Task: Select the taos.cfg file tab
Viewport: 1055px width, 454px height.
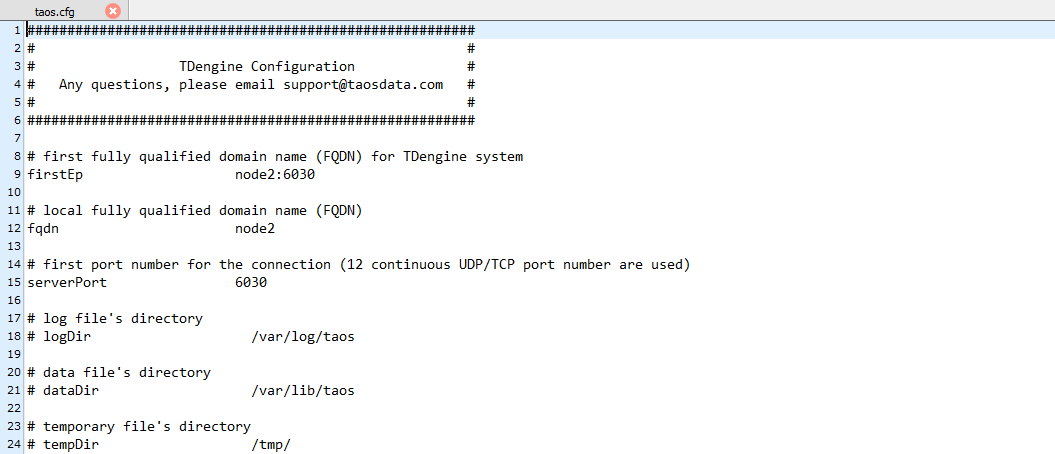Action: [x=55, y=11]
